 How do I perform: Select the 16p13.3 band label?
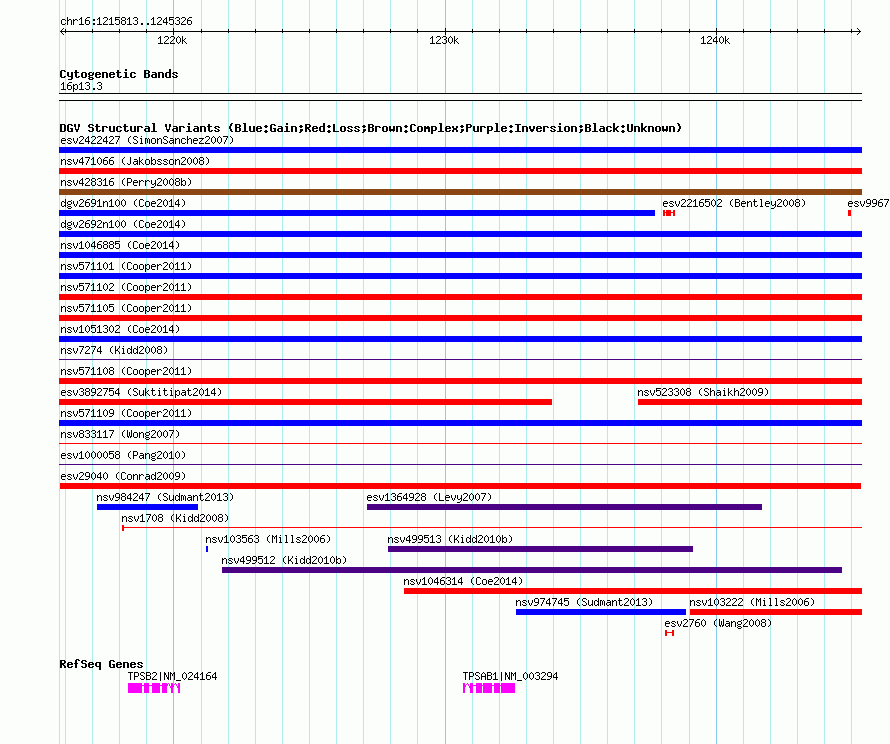click(81, 86)
